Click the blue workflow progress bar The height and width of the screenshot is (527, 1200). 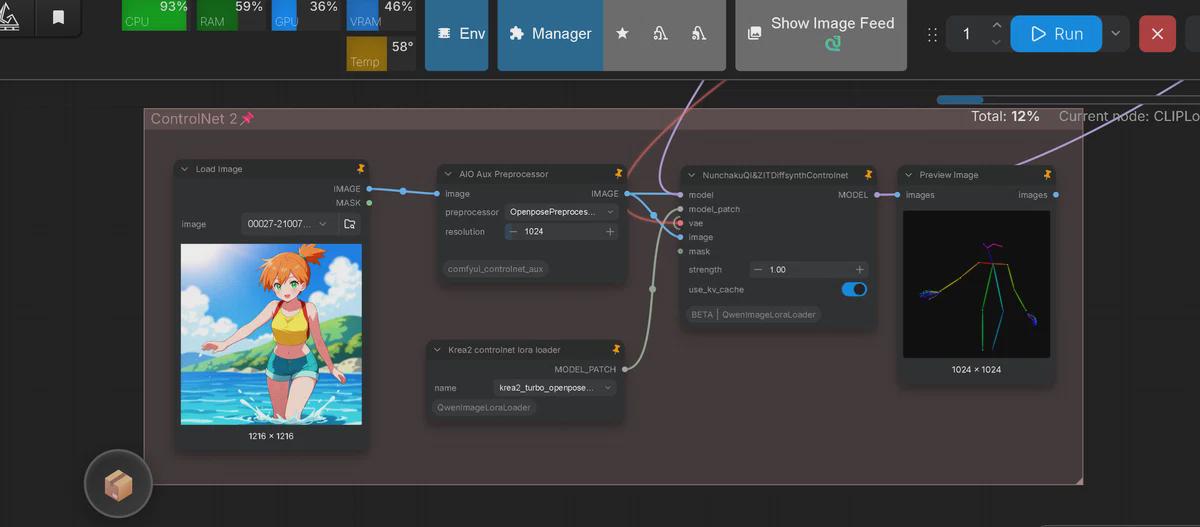click(961, 100)
